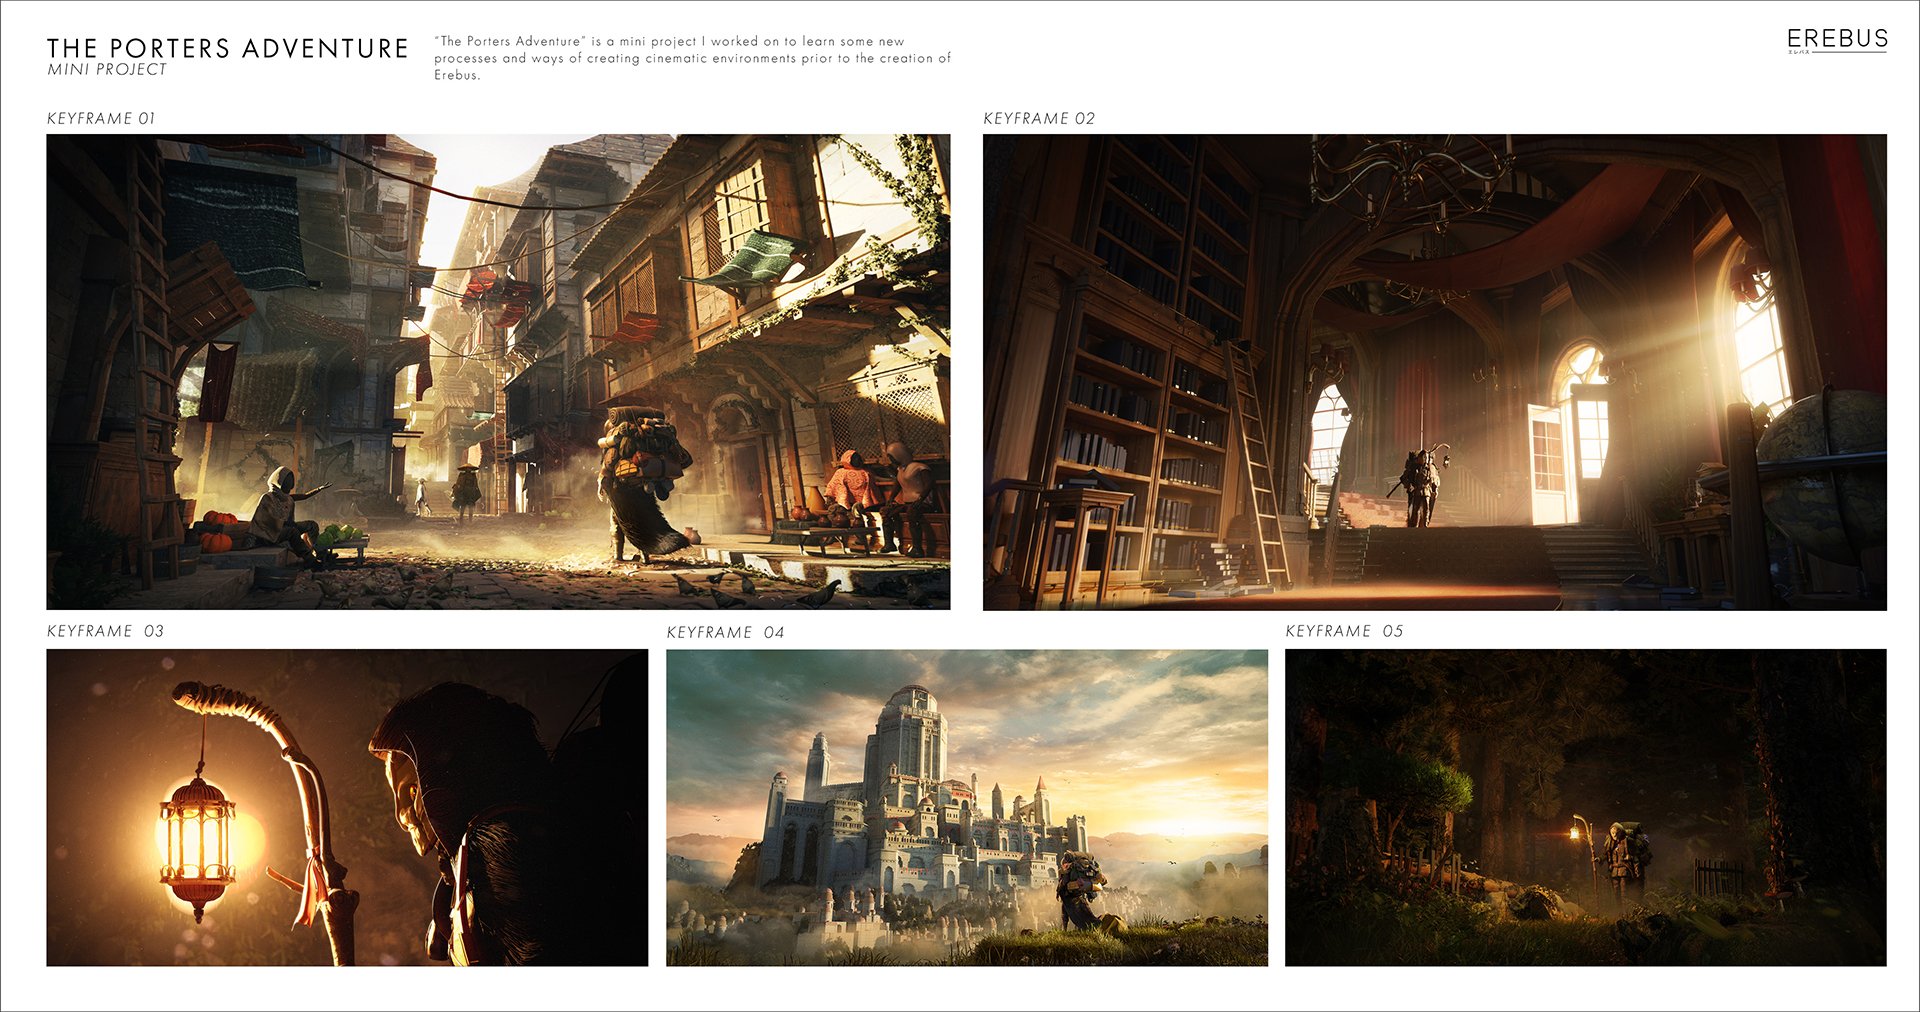
Task: Click the 'KEYFRAME 03' label
Action: point(105,631)
